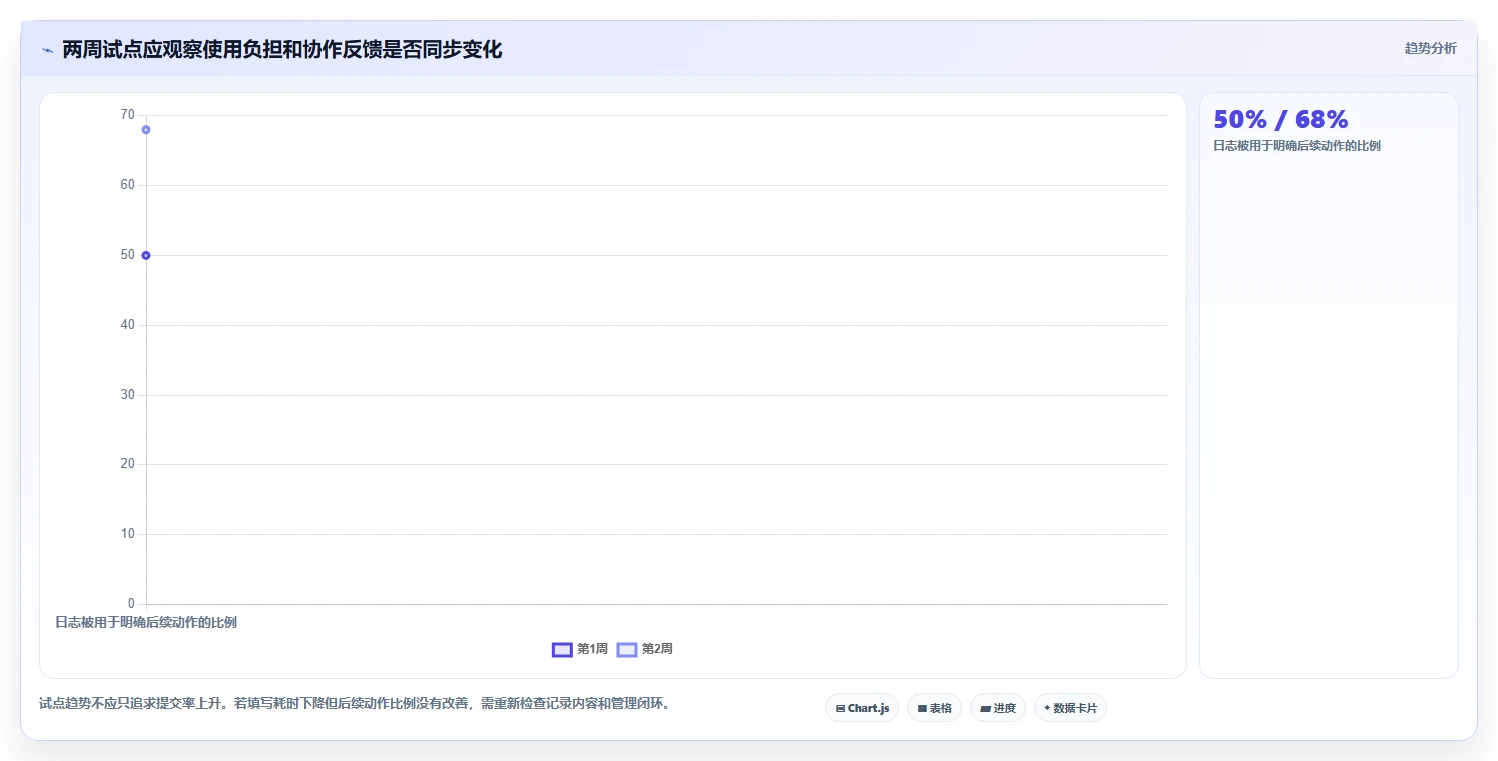Select the week 2 data point at 68
This screenshot has width=1498, height=761.
[x=146, y=130]
